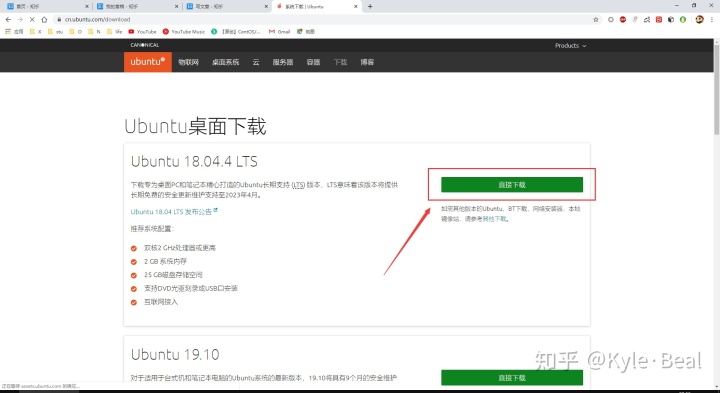Click the site lock icon in address bar
The width and height of the screenshot is (720, 393).
point(59,20)
